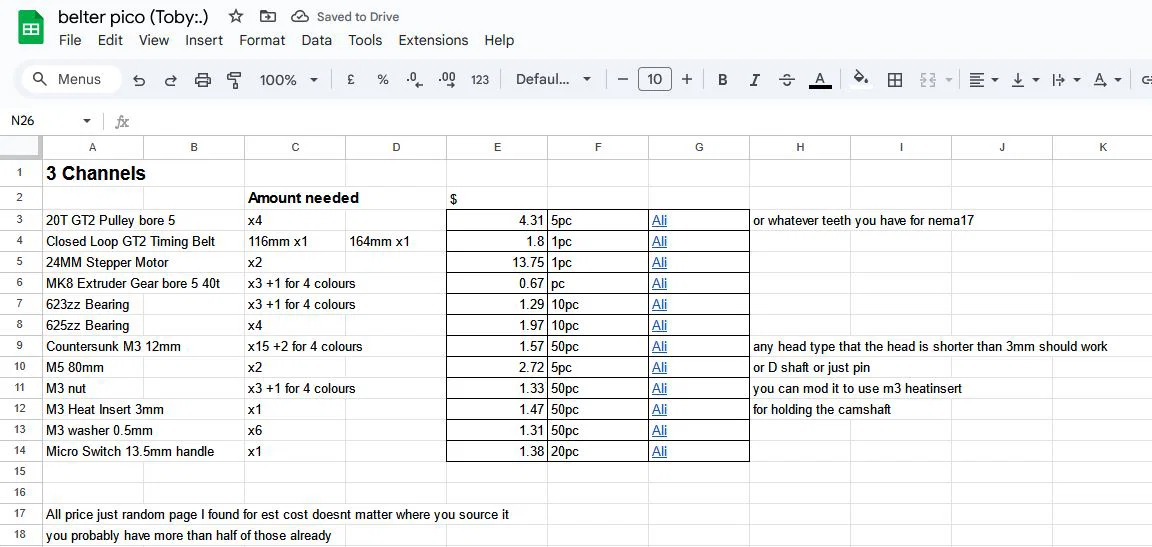Format as currency with pound icon
The height and width of the screenshot is (547, 1152).
[x=350, y=80]
